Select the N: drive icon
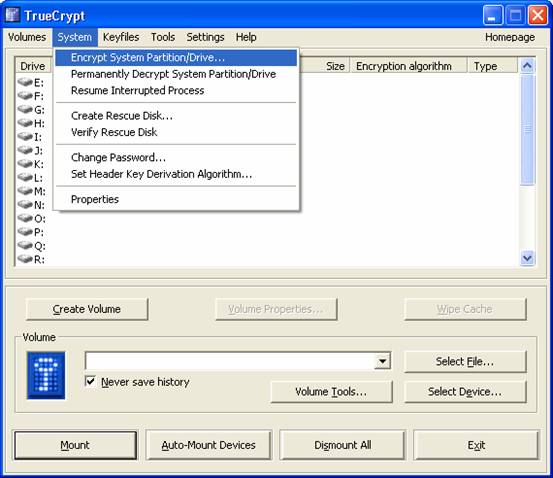The height and width of the screenshot is (478, 553). (x=25, y=205)
